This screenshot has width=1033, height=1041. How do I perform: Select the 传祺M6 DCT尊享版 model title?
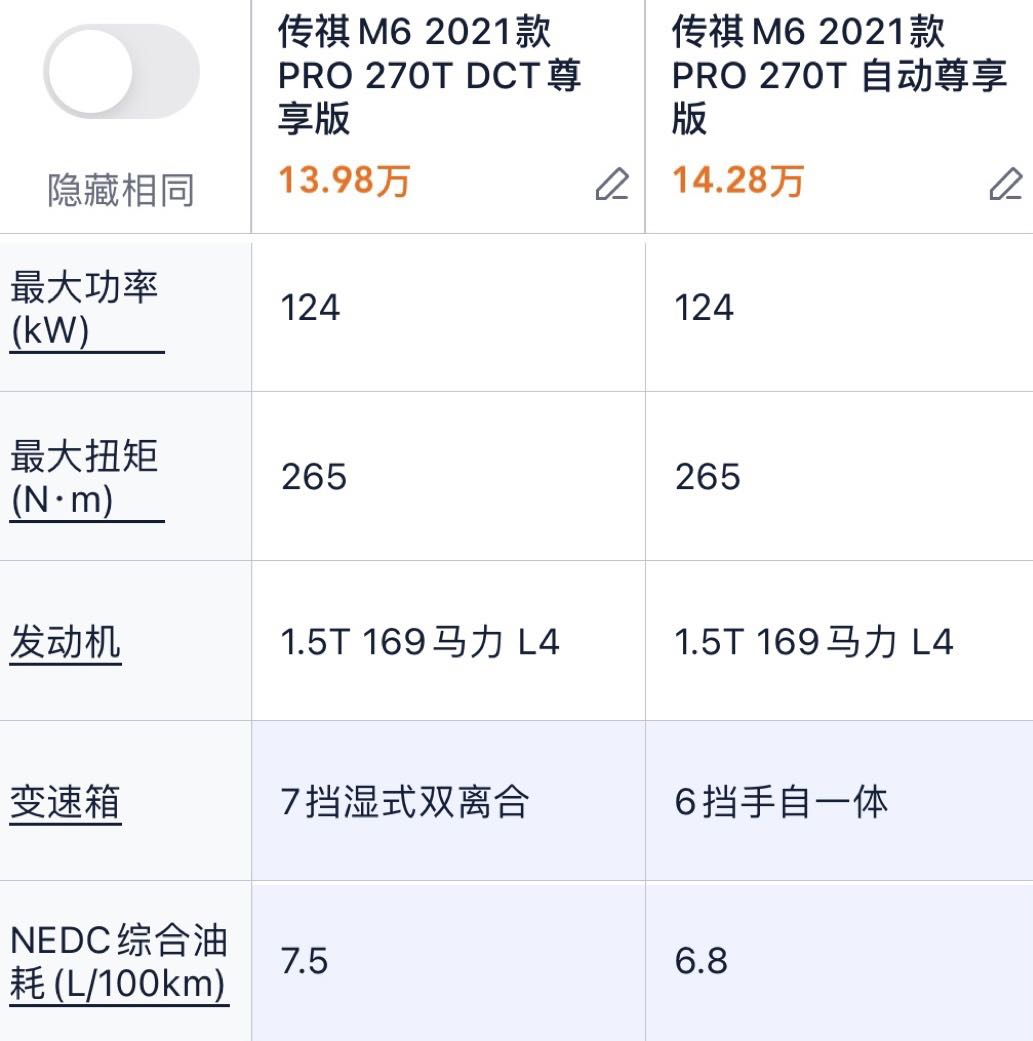click(429, 75)
